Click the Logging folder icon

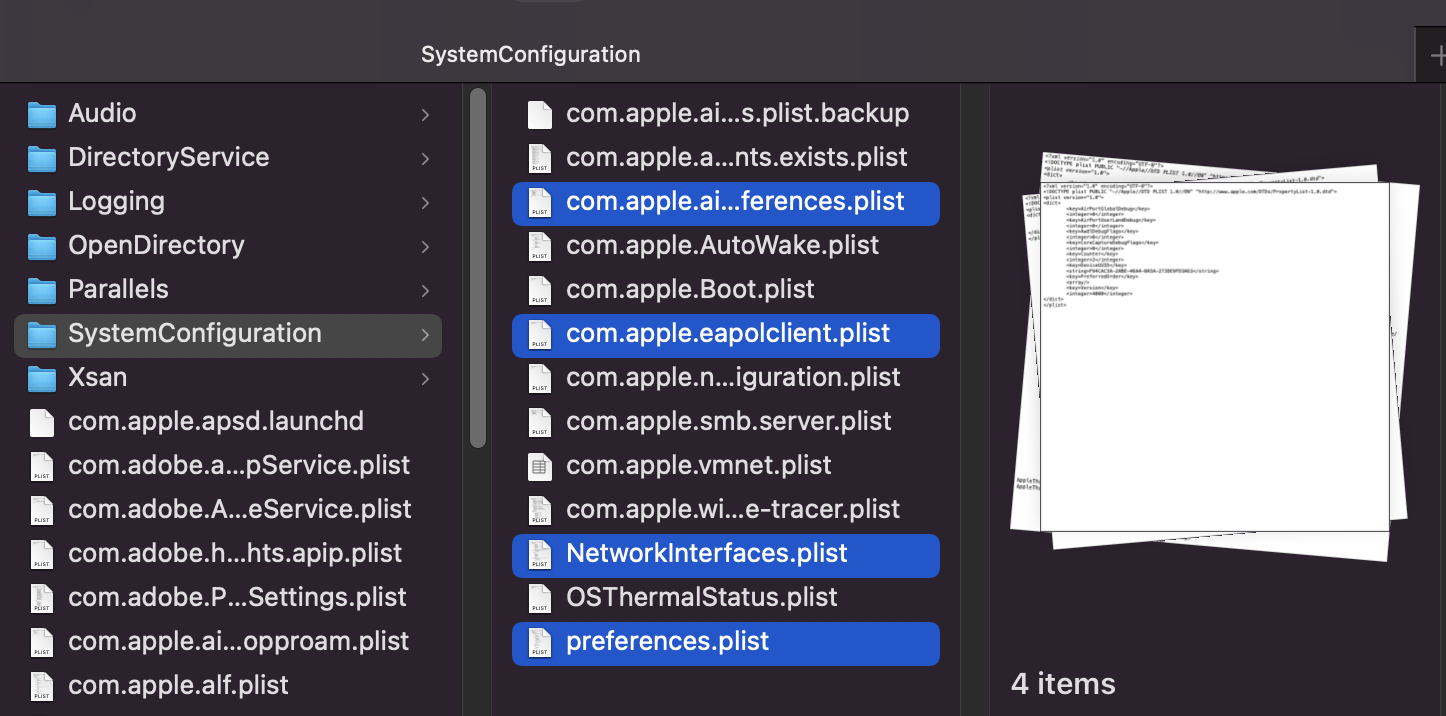(41, 201)
